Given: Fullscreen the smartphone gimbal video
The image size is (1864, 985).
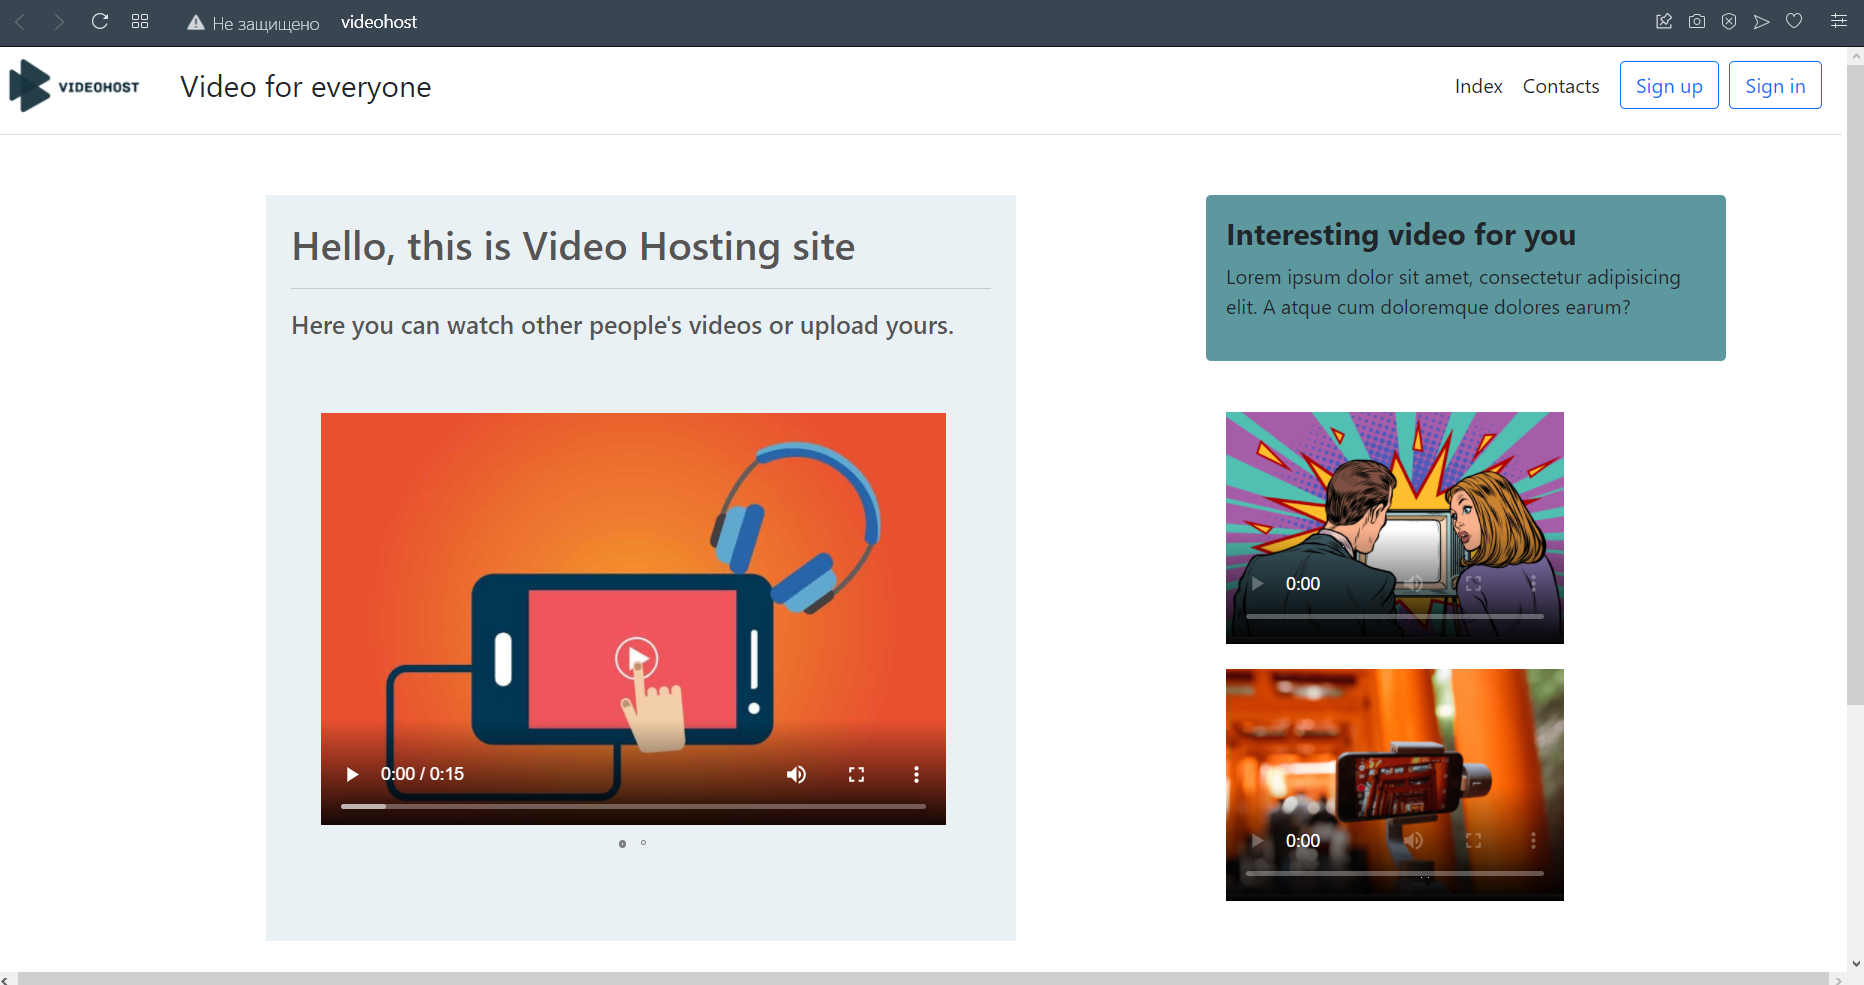Looking at the screenshot, I should [1473, 841].
